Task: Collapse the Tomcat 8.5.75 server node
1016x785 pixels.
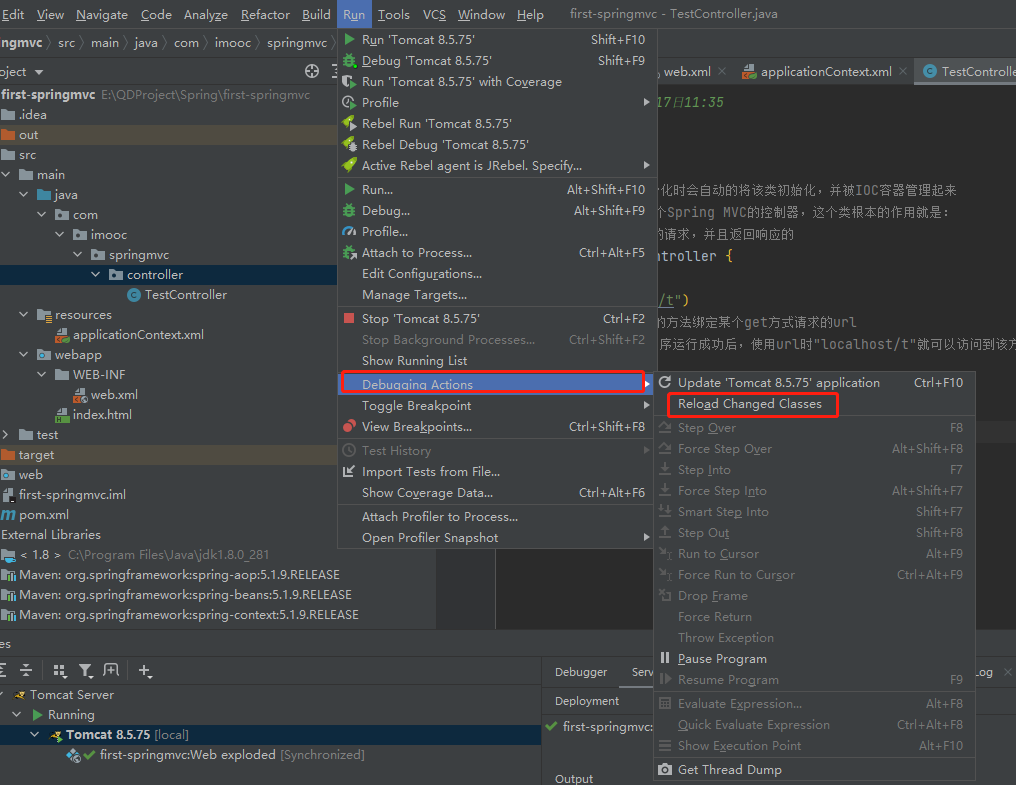Action: pos(35,734)
